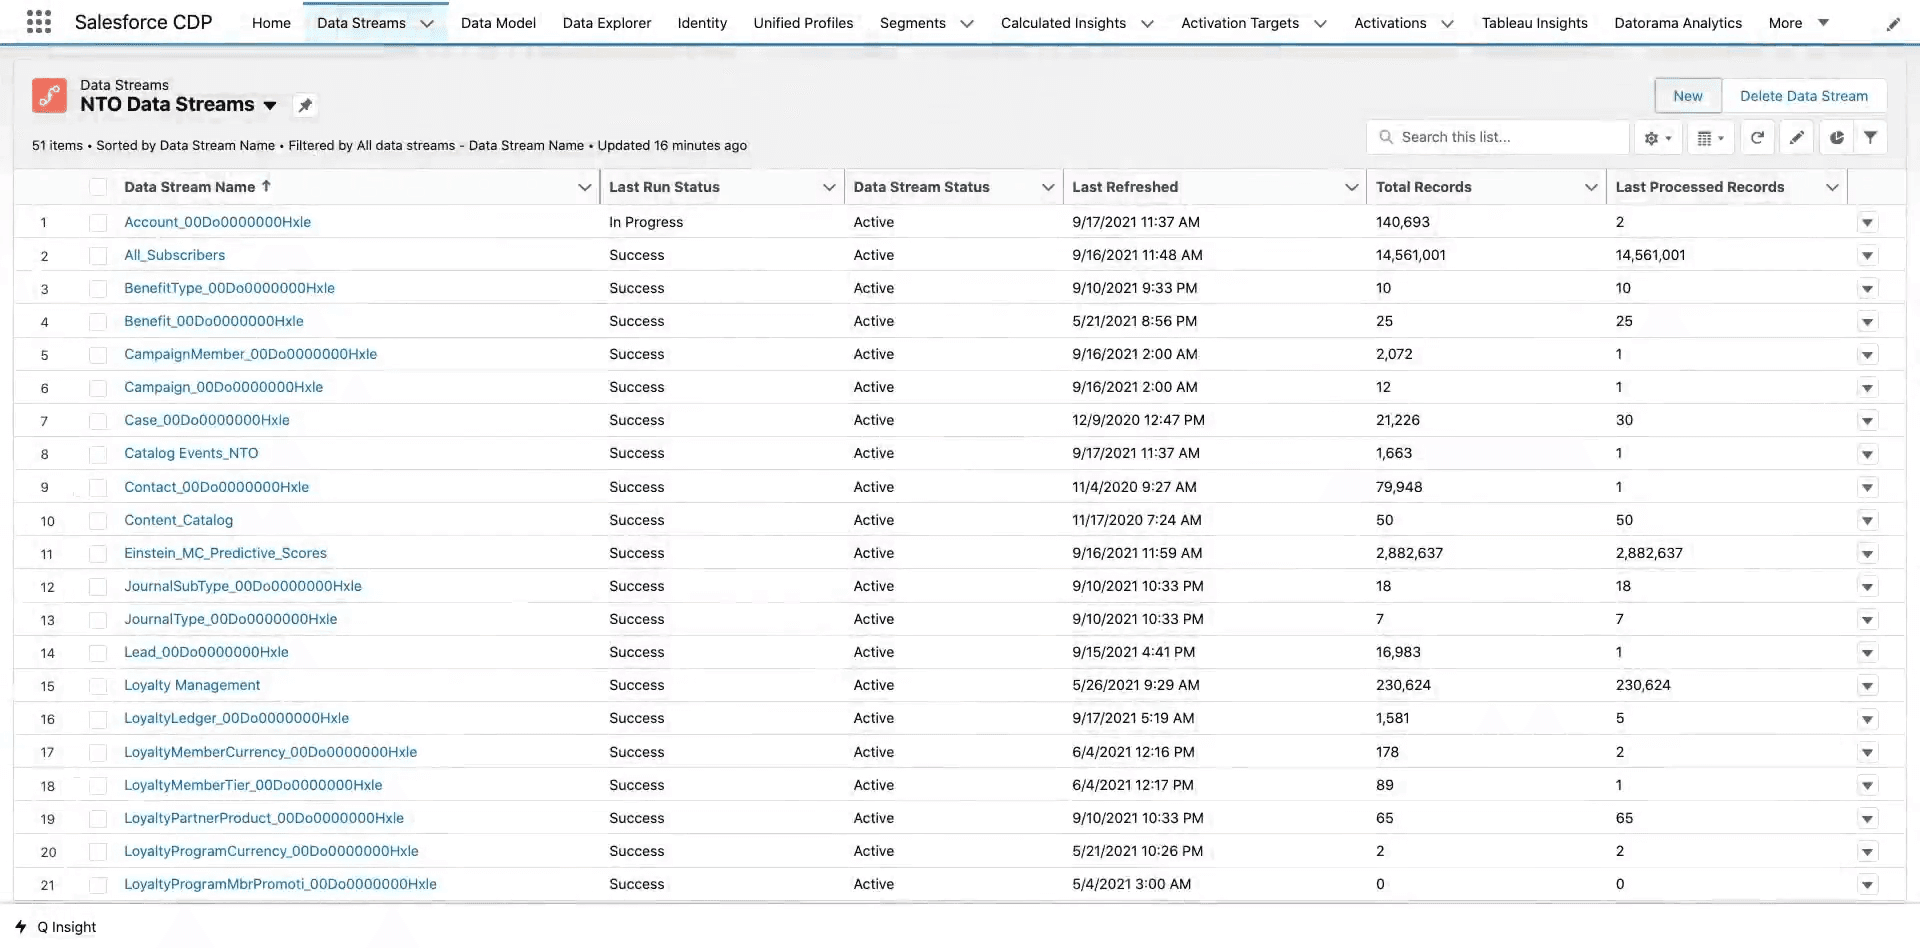Unpin the NTO Data Streams list view
The height and width of the screenshot is (948, 1920).
305,104
